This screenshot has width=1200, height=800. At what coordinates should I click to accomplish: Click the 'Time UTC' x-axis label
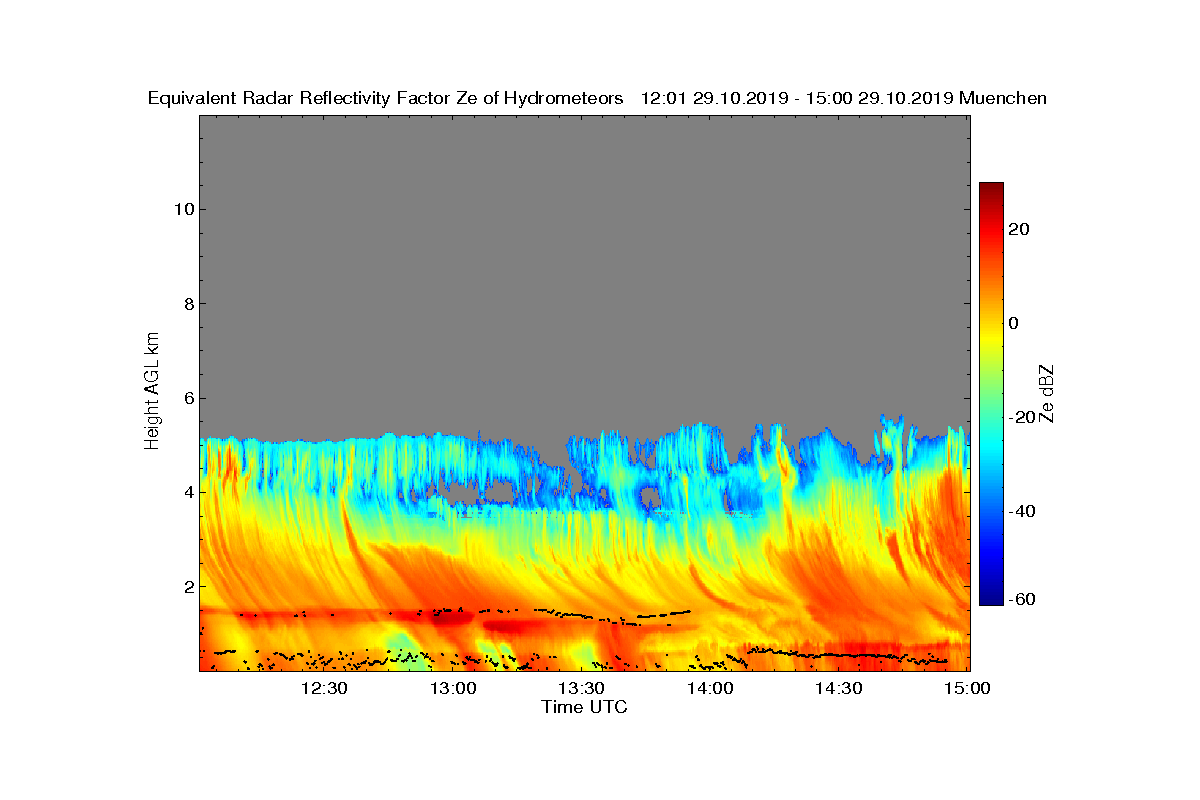pos(584,707)
